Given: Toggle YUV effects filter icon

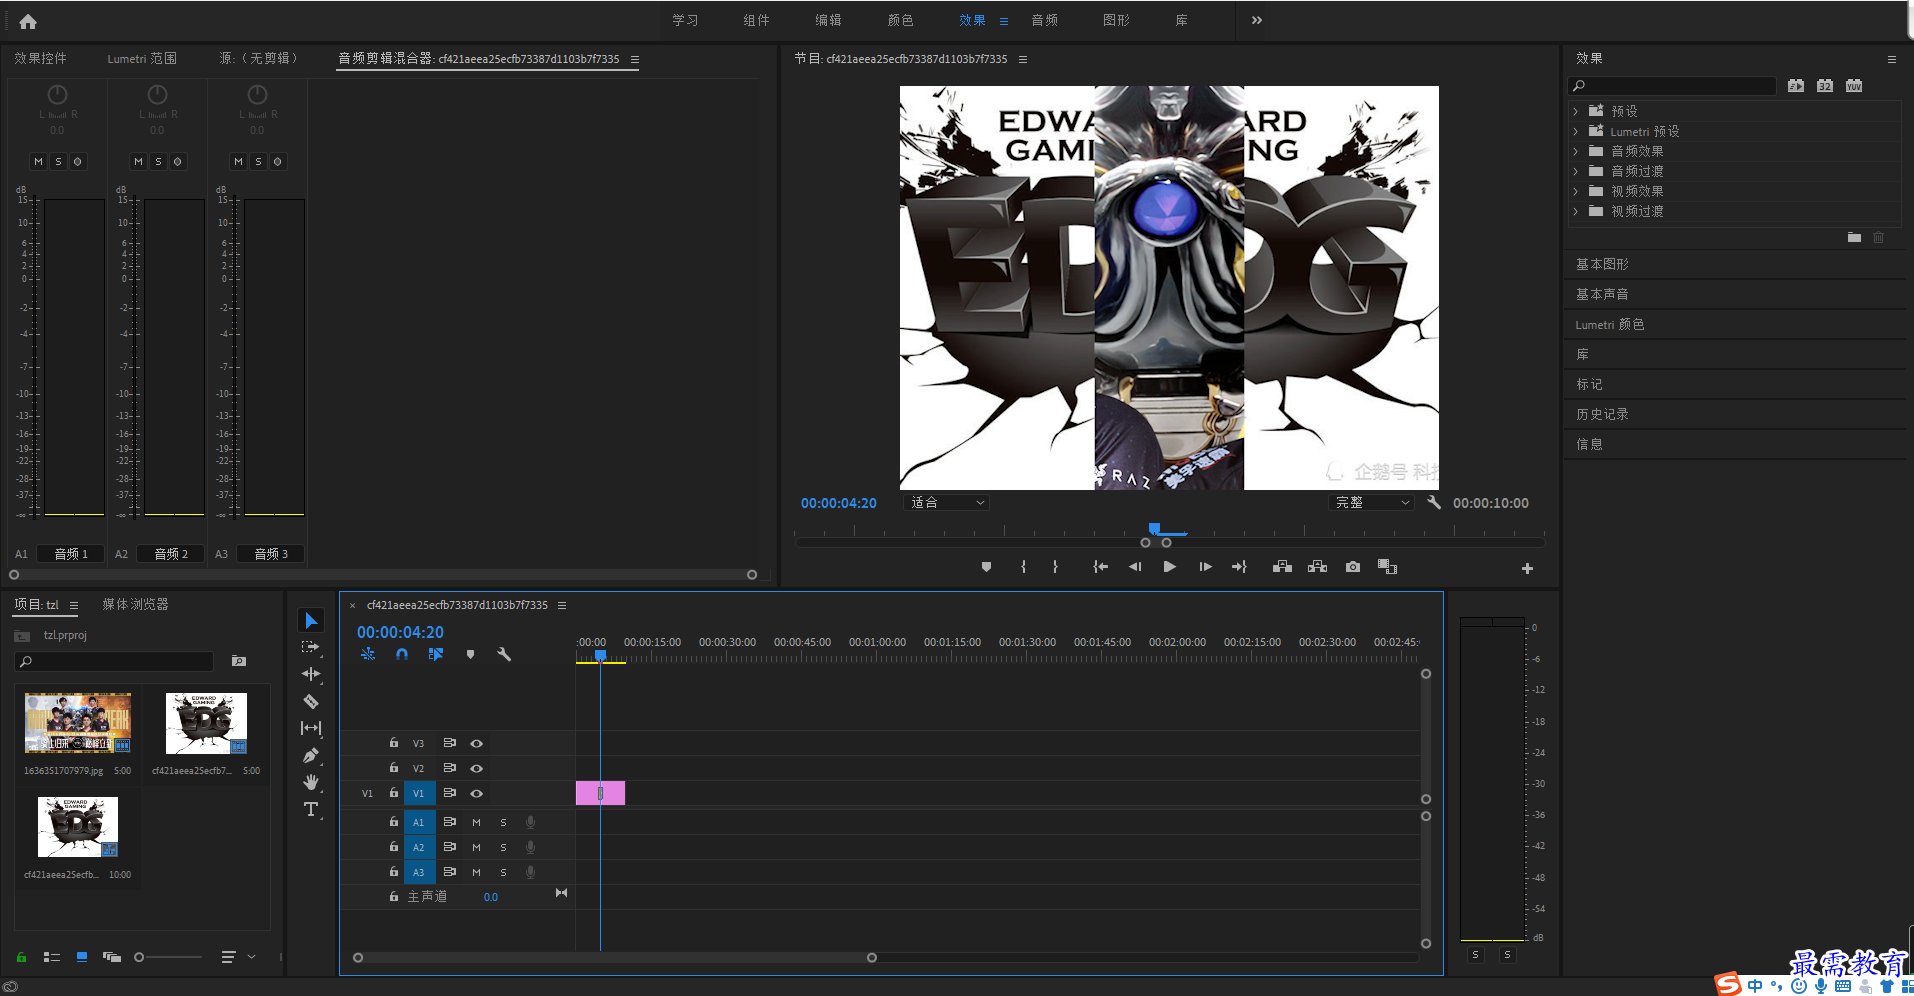Looking at the screenshot, I should click(x=1854, y=86).
